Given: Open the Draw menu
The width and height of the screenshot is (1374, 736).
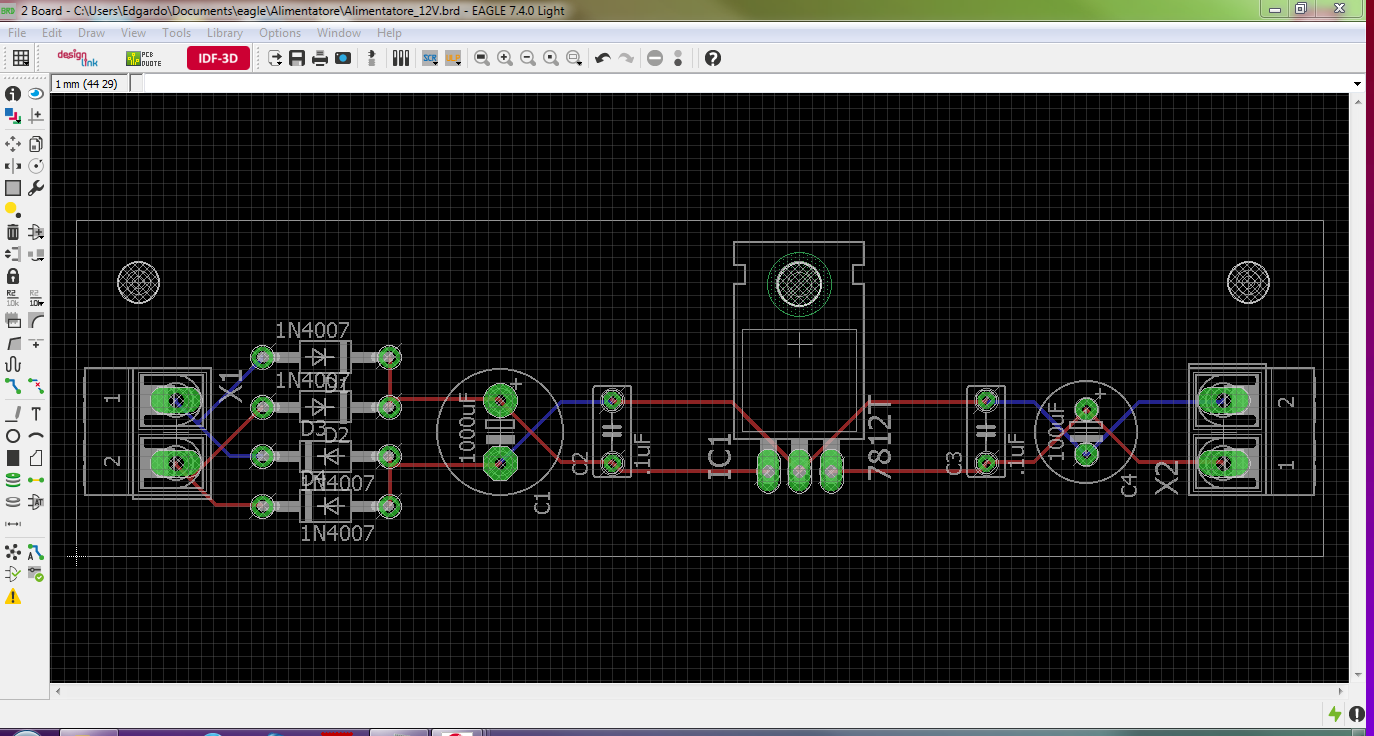Looking at the screenshot, I should (x=91, y=33).
